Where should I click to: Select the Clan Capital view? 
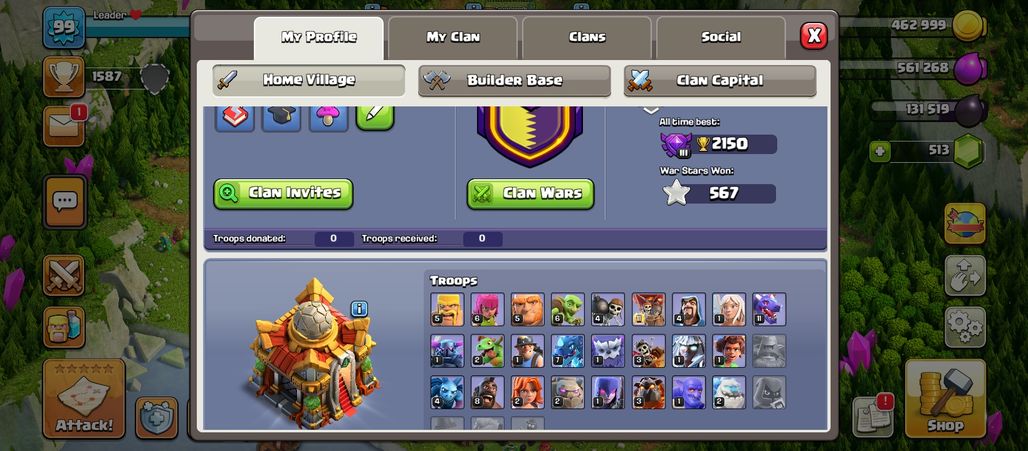(x=720, y=81)
